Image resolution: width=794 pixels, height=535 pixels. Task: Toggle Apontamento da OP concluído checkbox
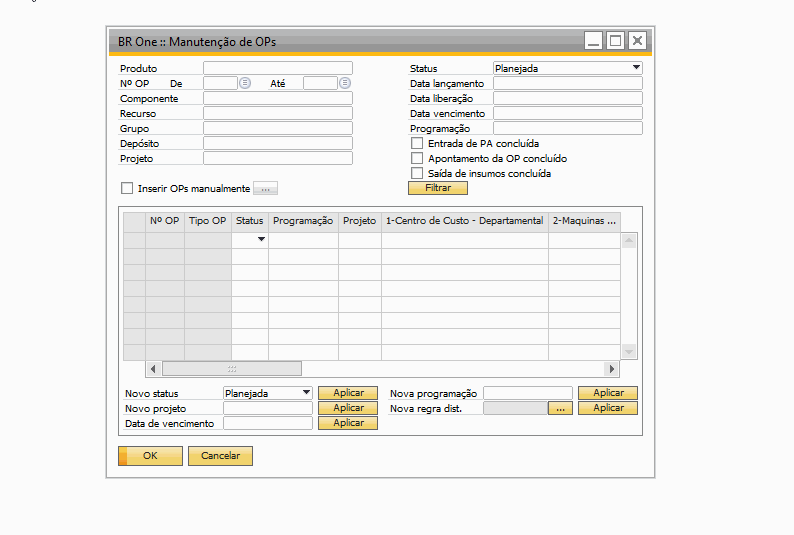417,159
